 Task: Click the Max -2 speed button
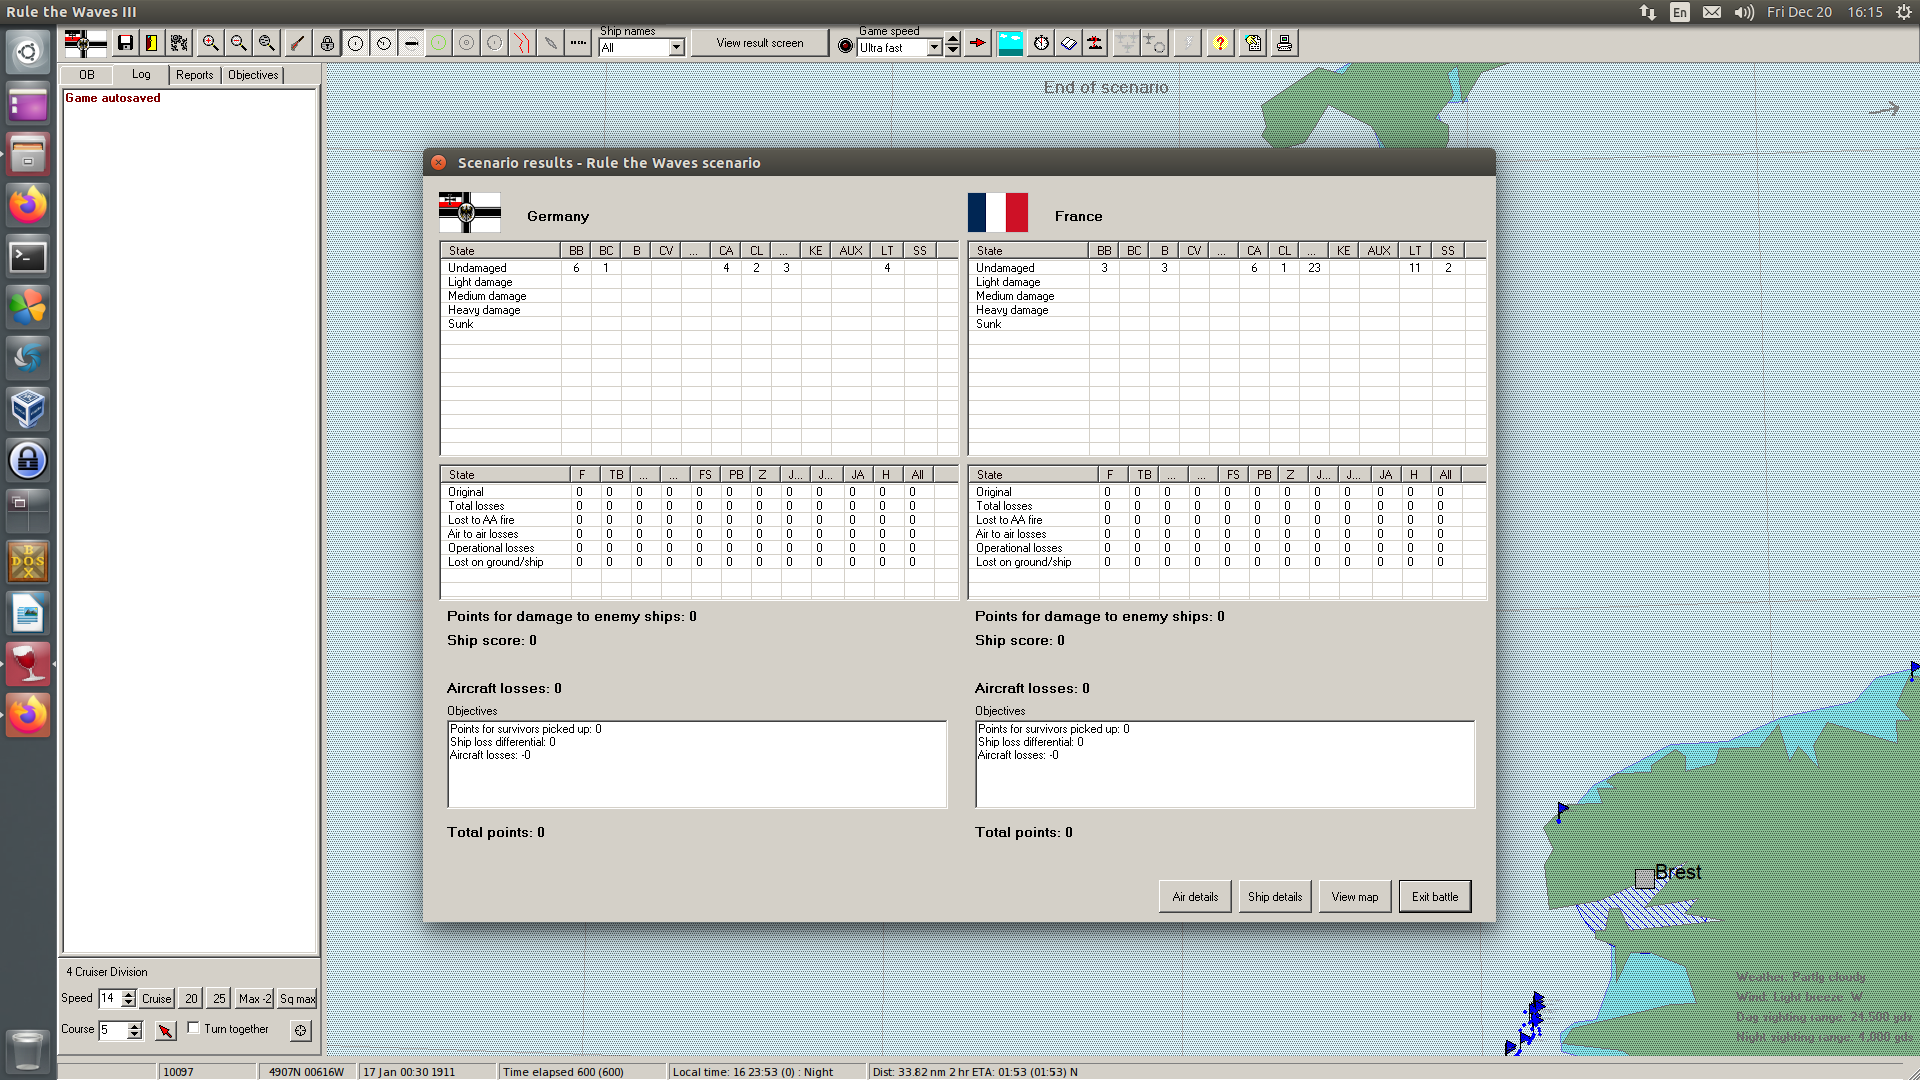tap(255, 998)
